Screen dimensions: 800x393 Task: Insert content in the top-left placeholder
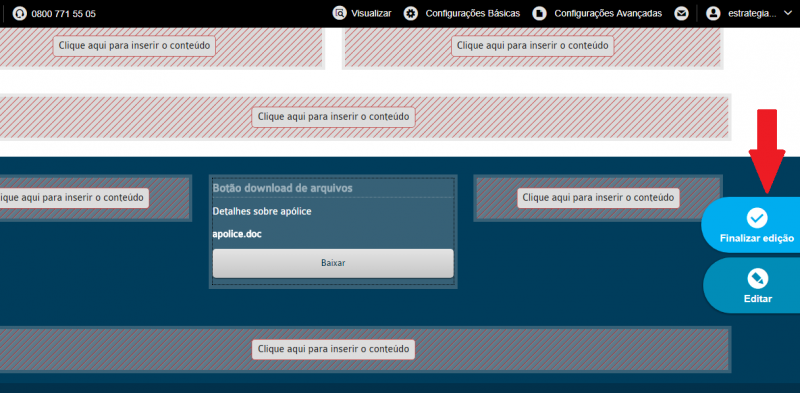(x=134, y=45)
